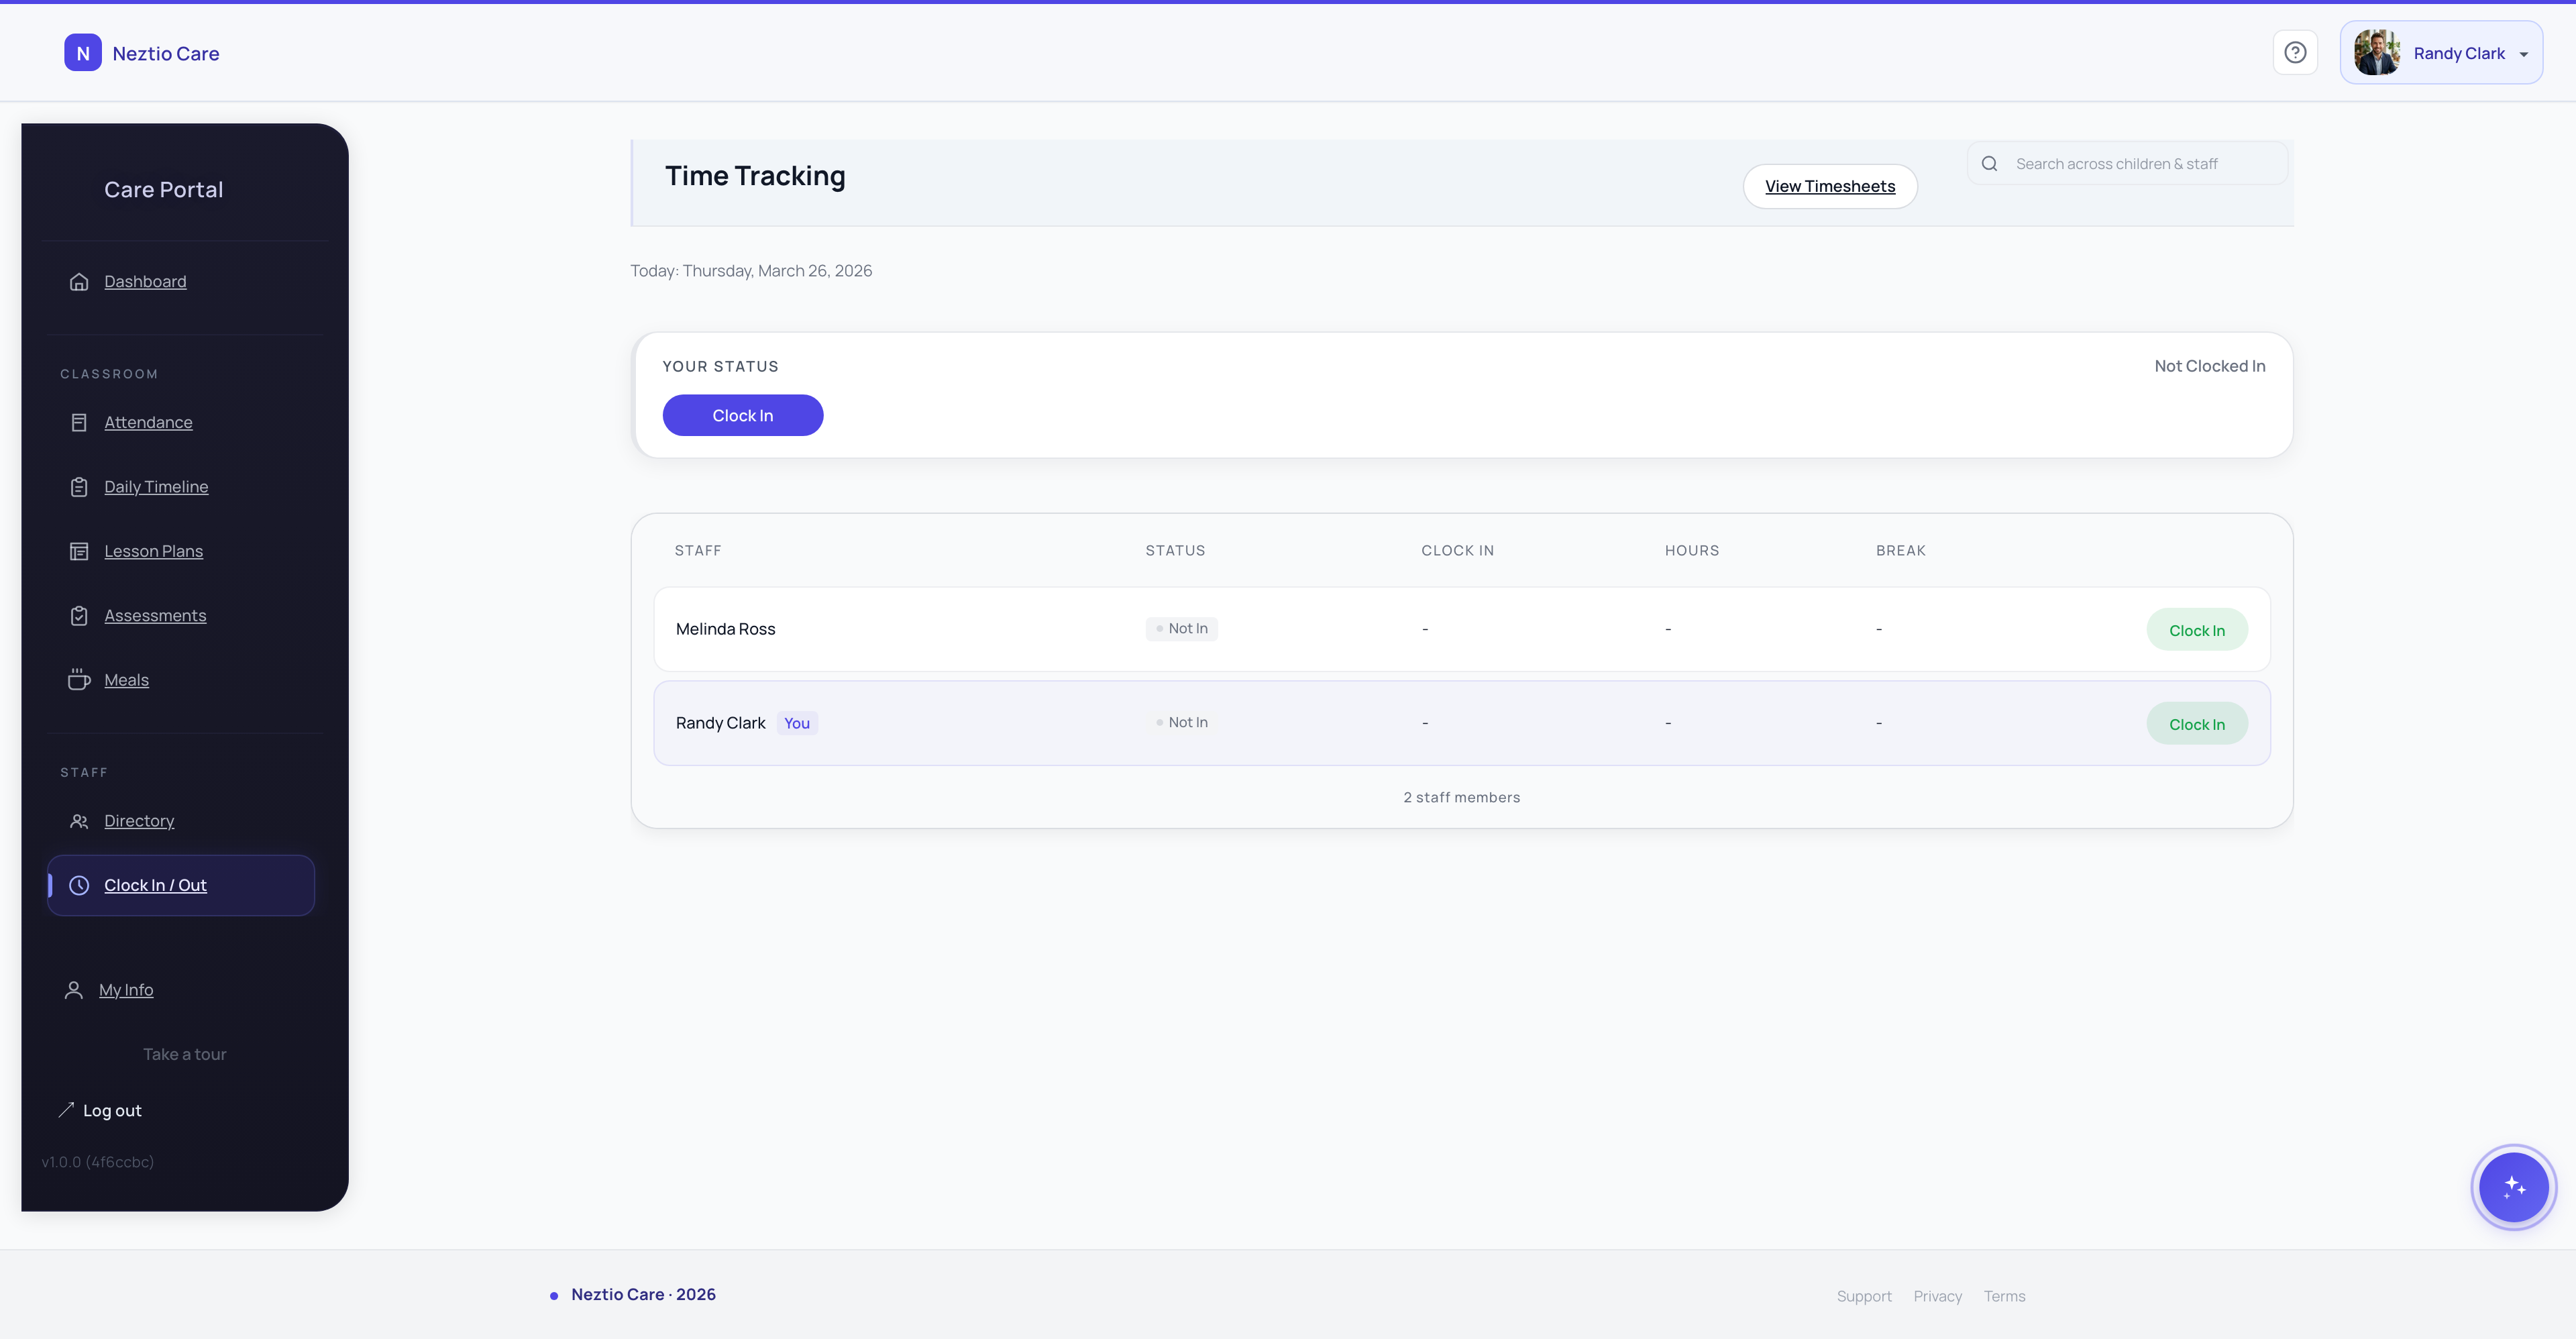The height and width of the screenshot is (1339, 2576).
Task: Click the Attendance sidebar icon
Action: tap(80, 422)
